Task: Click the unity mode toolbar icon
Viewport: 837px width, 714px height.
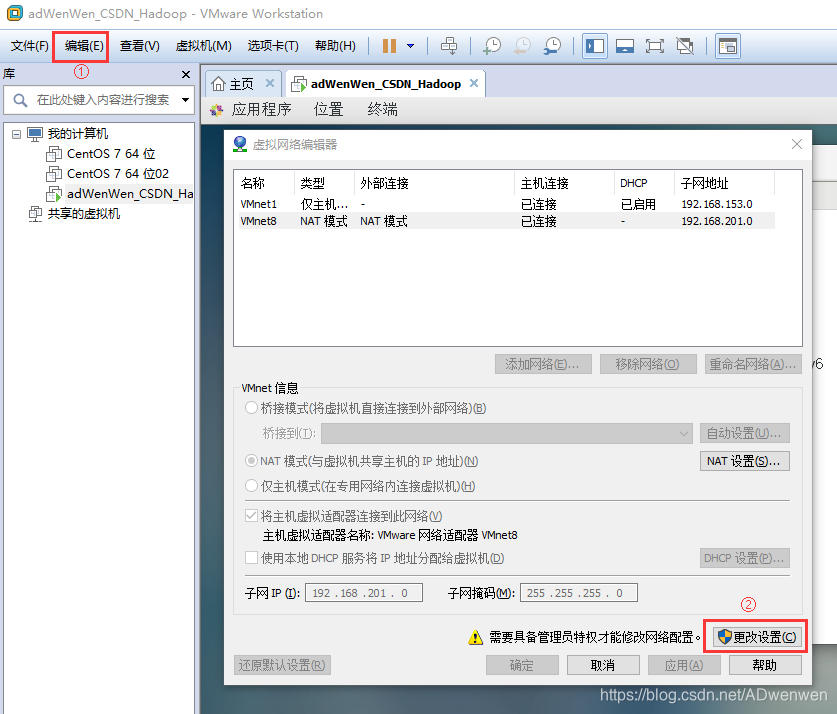Action: (x=685, y=46)
